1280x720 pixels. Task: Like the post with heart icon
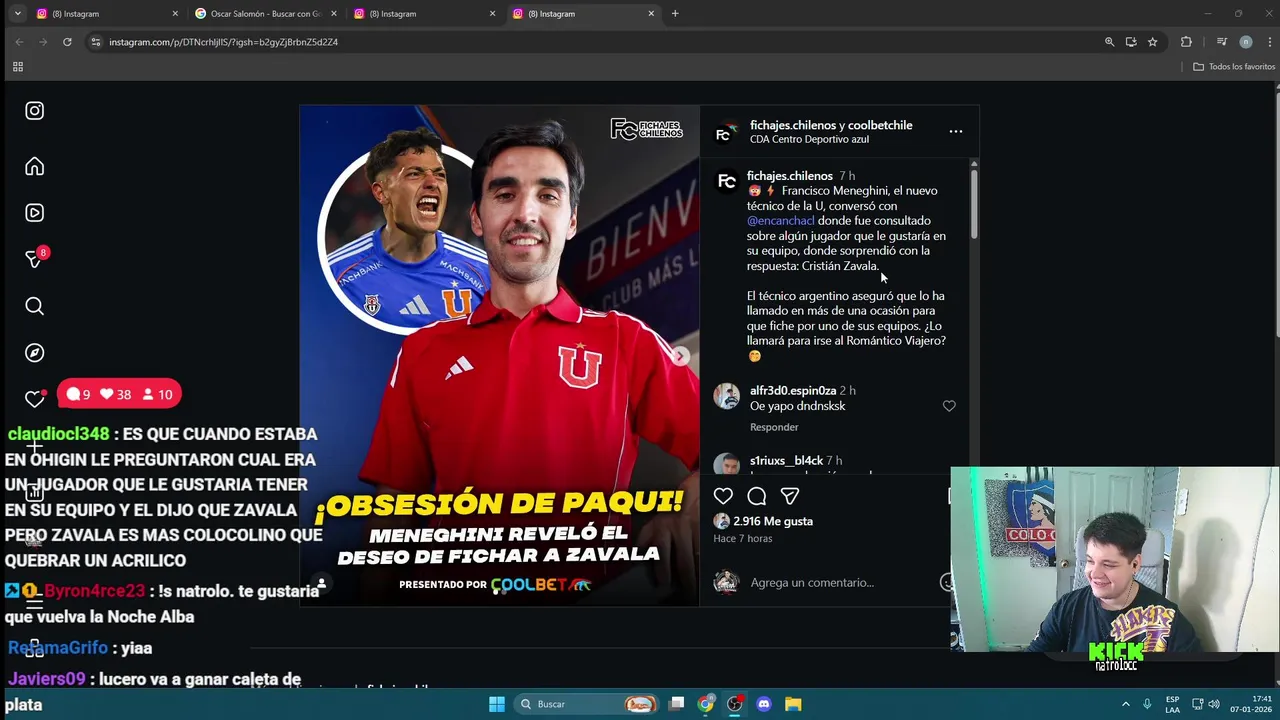pyautogui.click(x=723, y=496)
